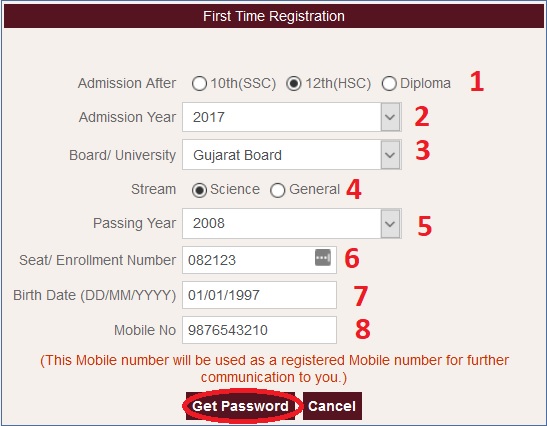Choose the General stream radio button
Image resolution: width=547 pixels, height=426 pixels.
[278, 190]
